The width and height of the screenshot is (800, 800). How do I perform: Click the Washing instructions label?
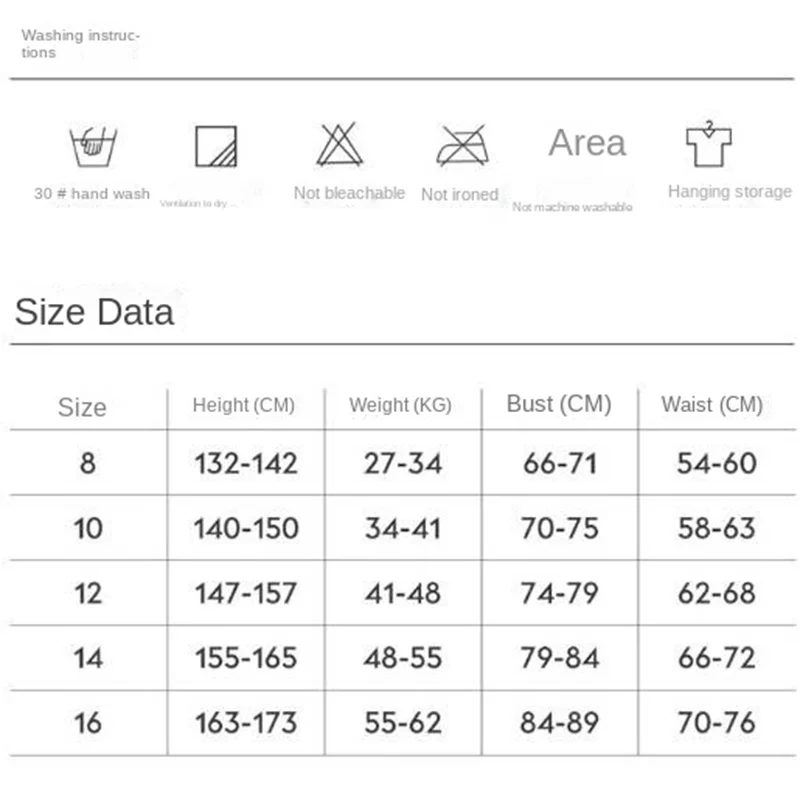coord(80,44)
